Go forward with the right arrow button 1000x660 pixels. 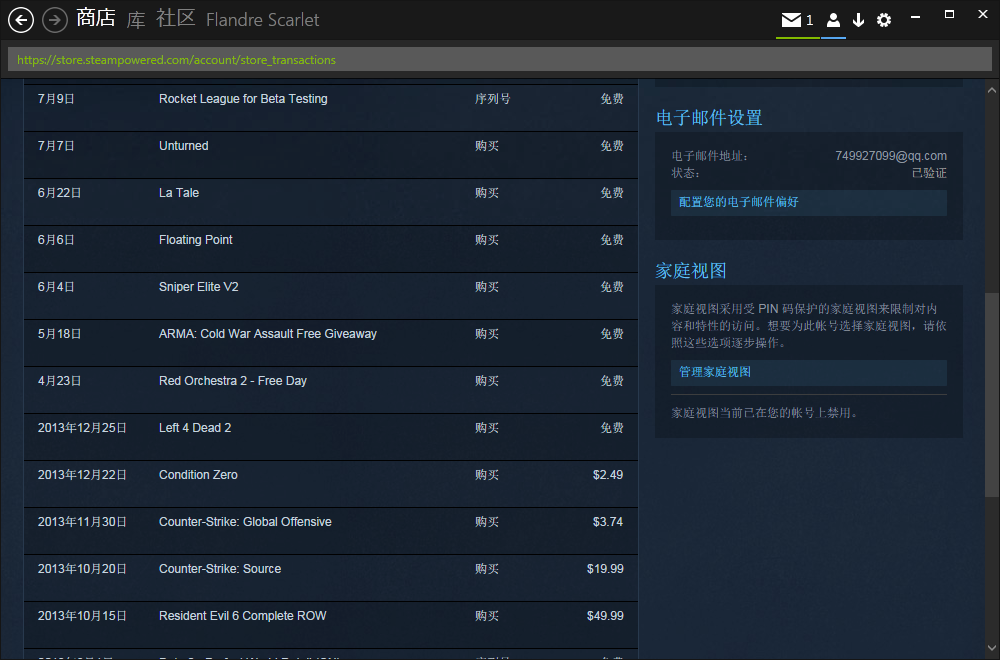[55, 20]
